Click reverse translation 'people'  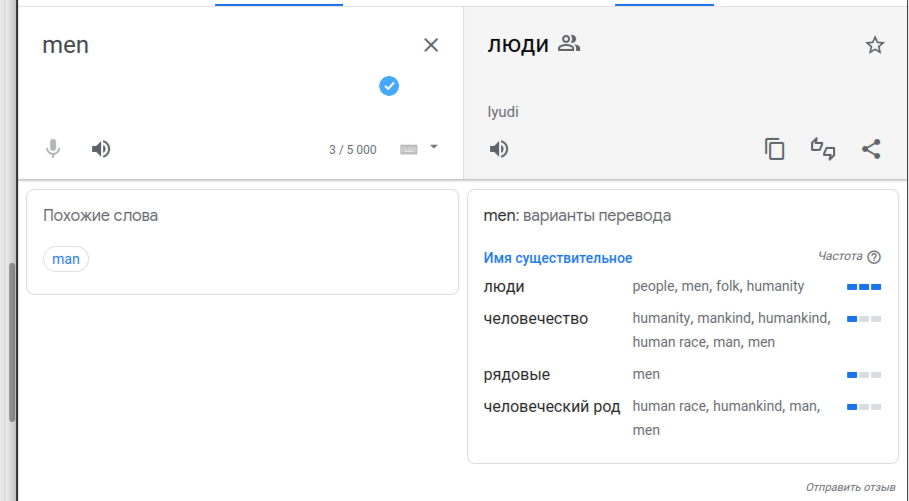point(655,286)
